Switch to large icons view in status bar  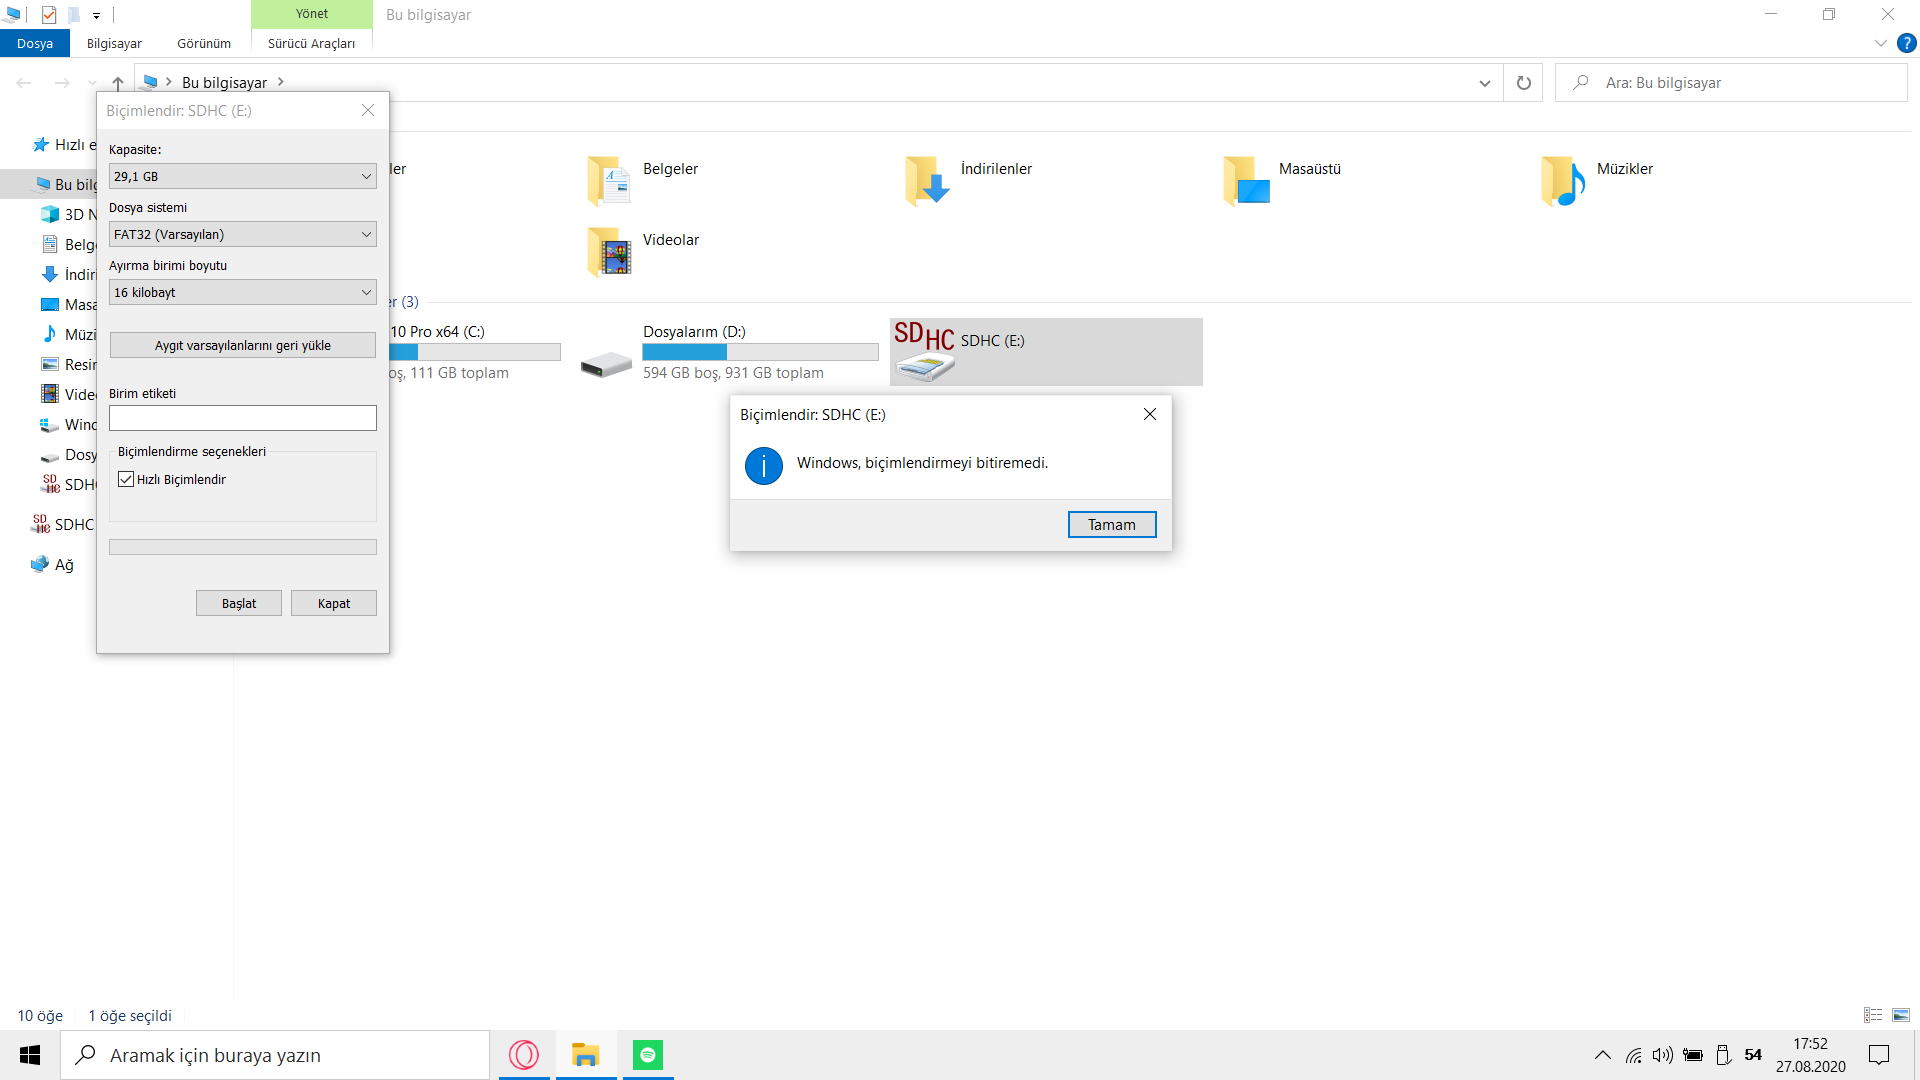point(1900,1015)
